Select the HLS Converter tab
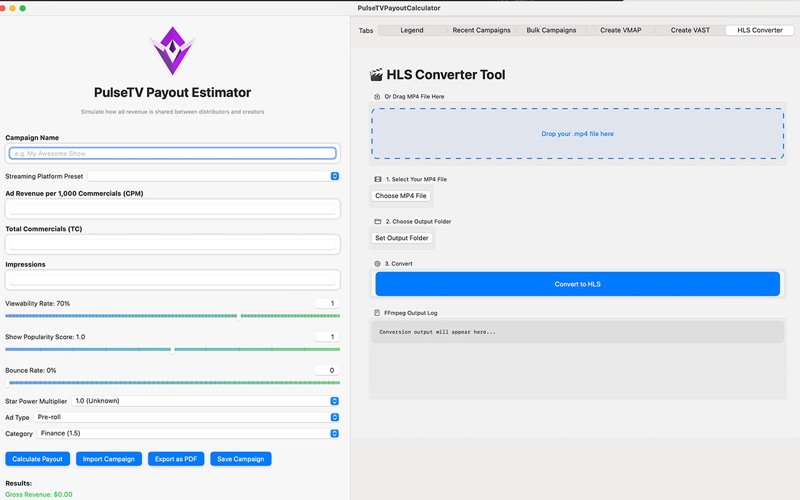This screenshot has width=800, height=500. [760, 30]
